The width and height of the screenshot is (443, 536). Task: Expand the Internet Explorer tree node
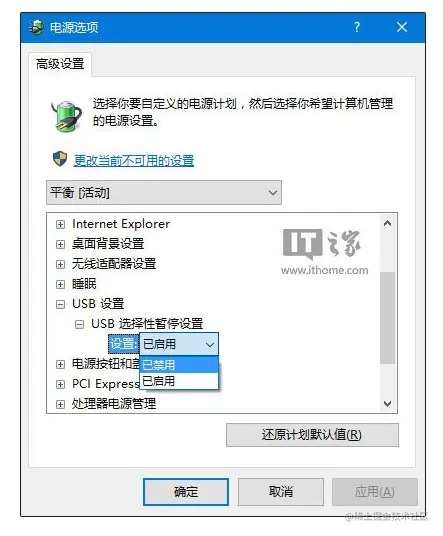[60, 225]
